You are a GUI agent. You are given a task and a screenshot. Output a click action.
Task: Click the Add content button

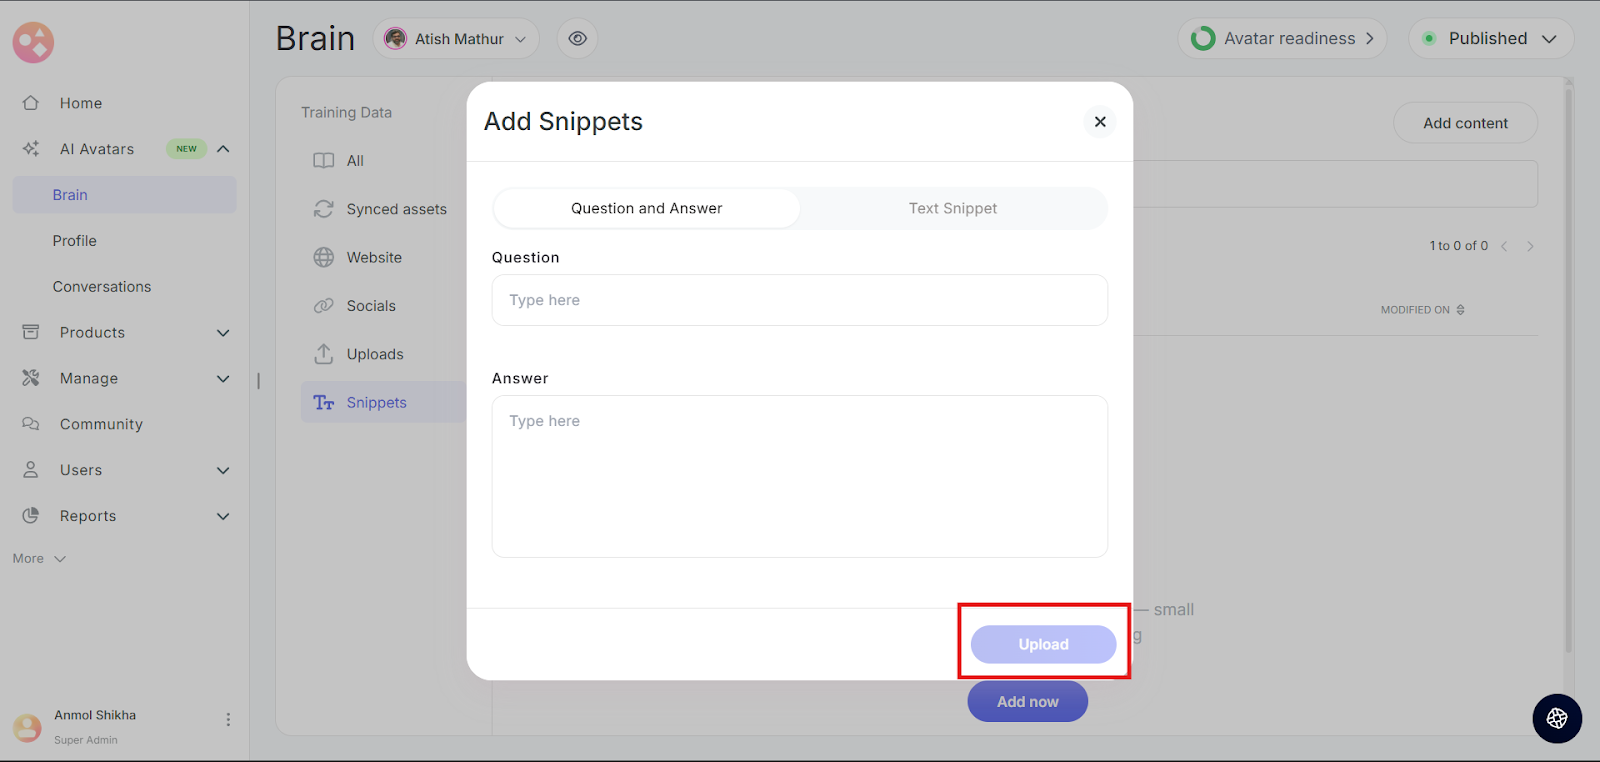click(x=1465, y=123)
